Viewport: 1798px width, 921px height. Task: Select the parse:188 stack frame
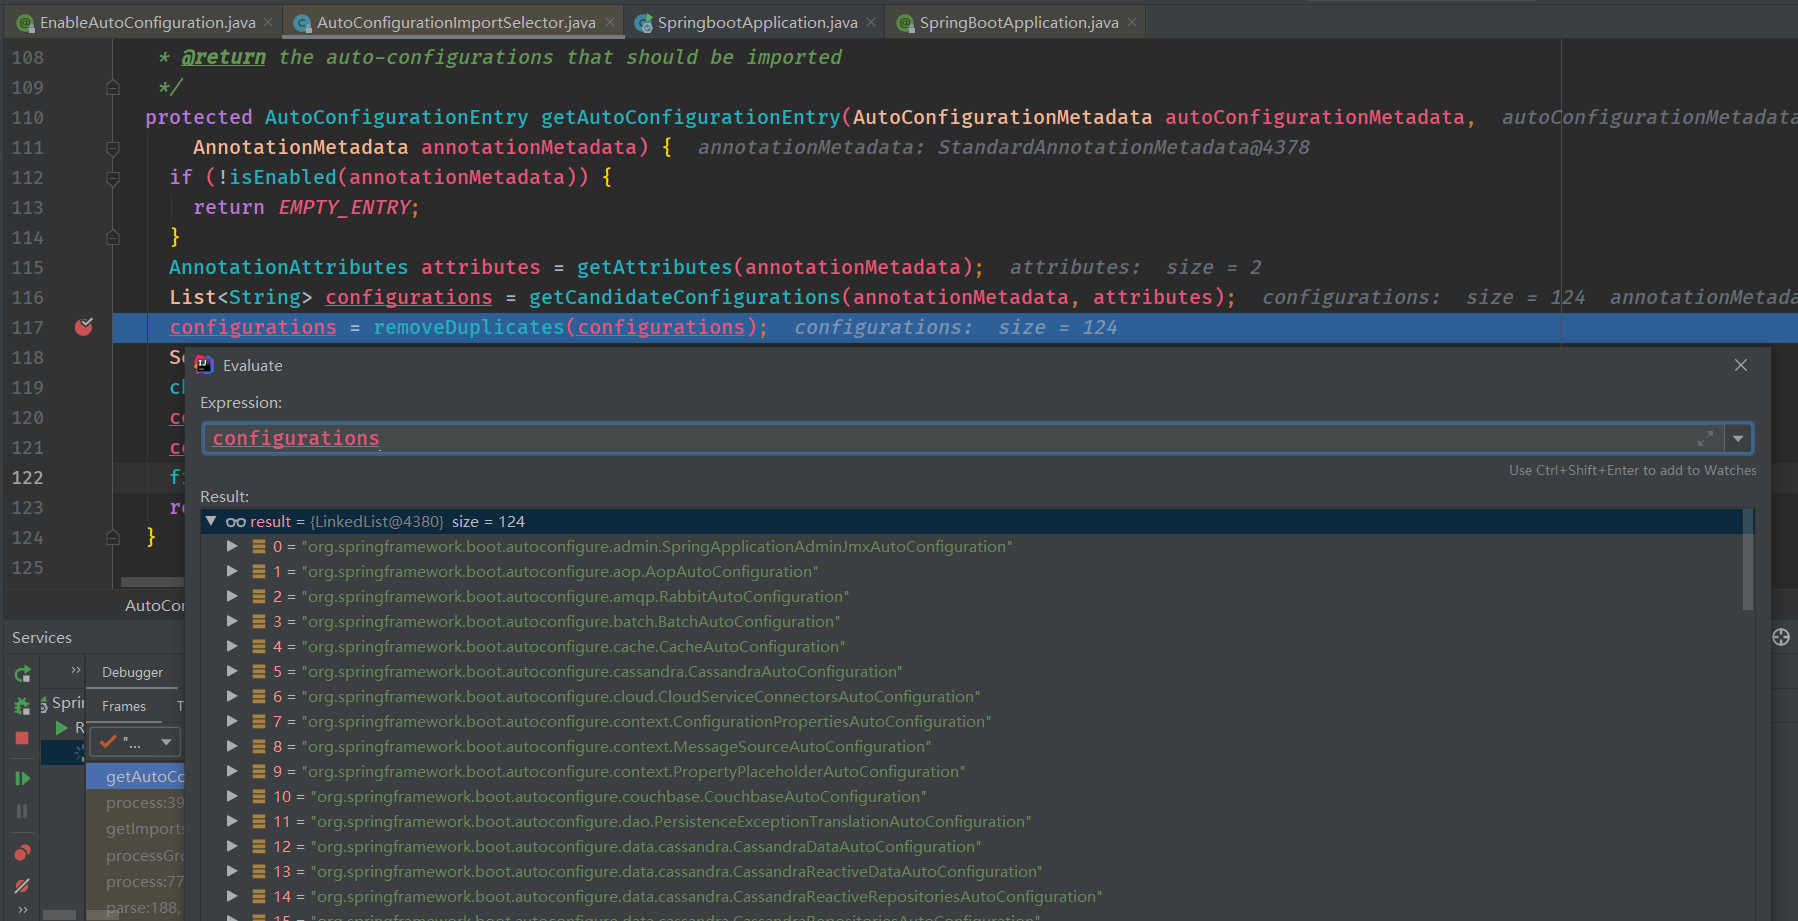136,907
